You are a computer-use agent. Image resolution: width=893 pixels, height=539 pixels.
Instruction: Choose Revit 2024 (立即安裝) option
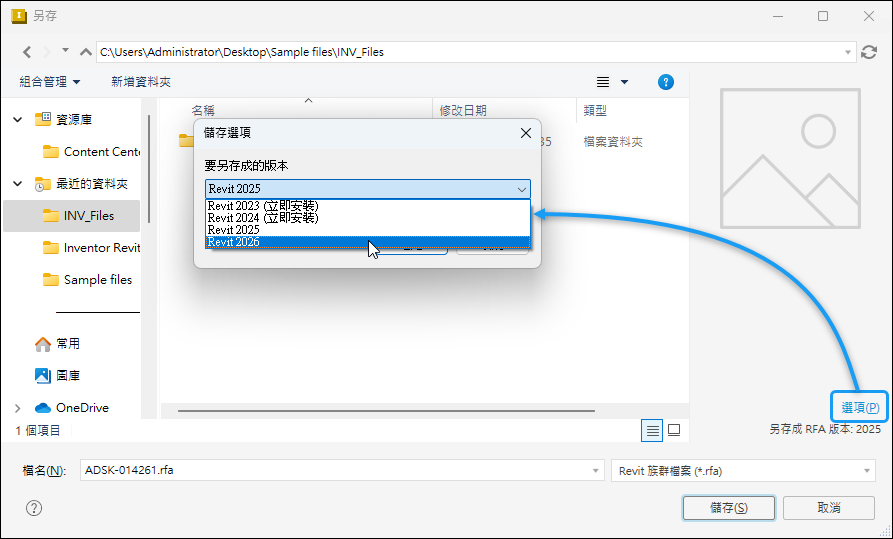(367, 218)
